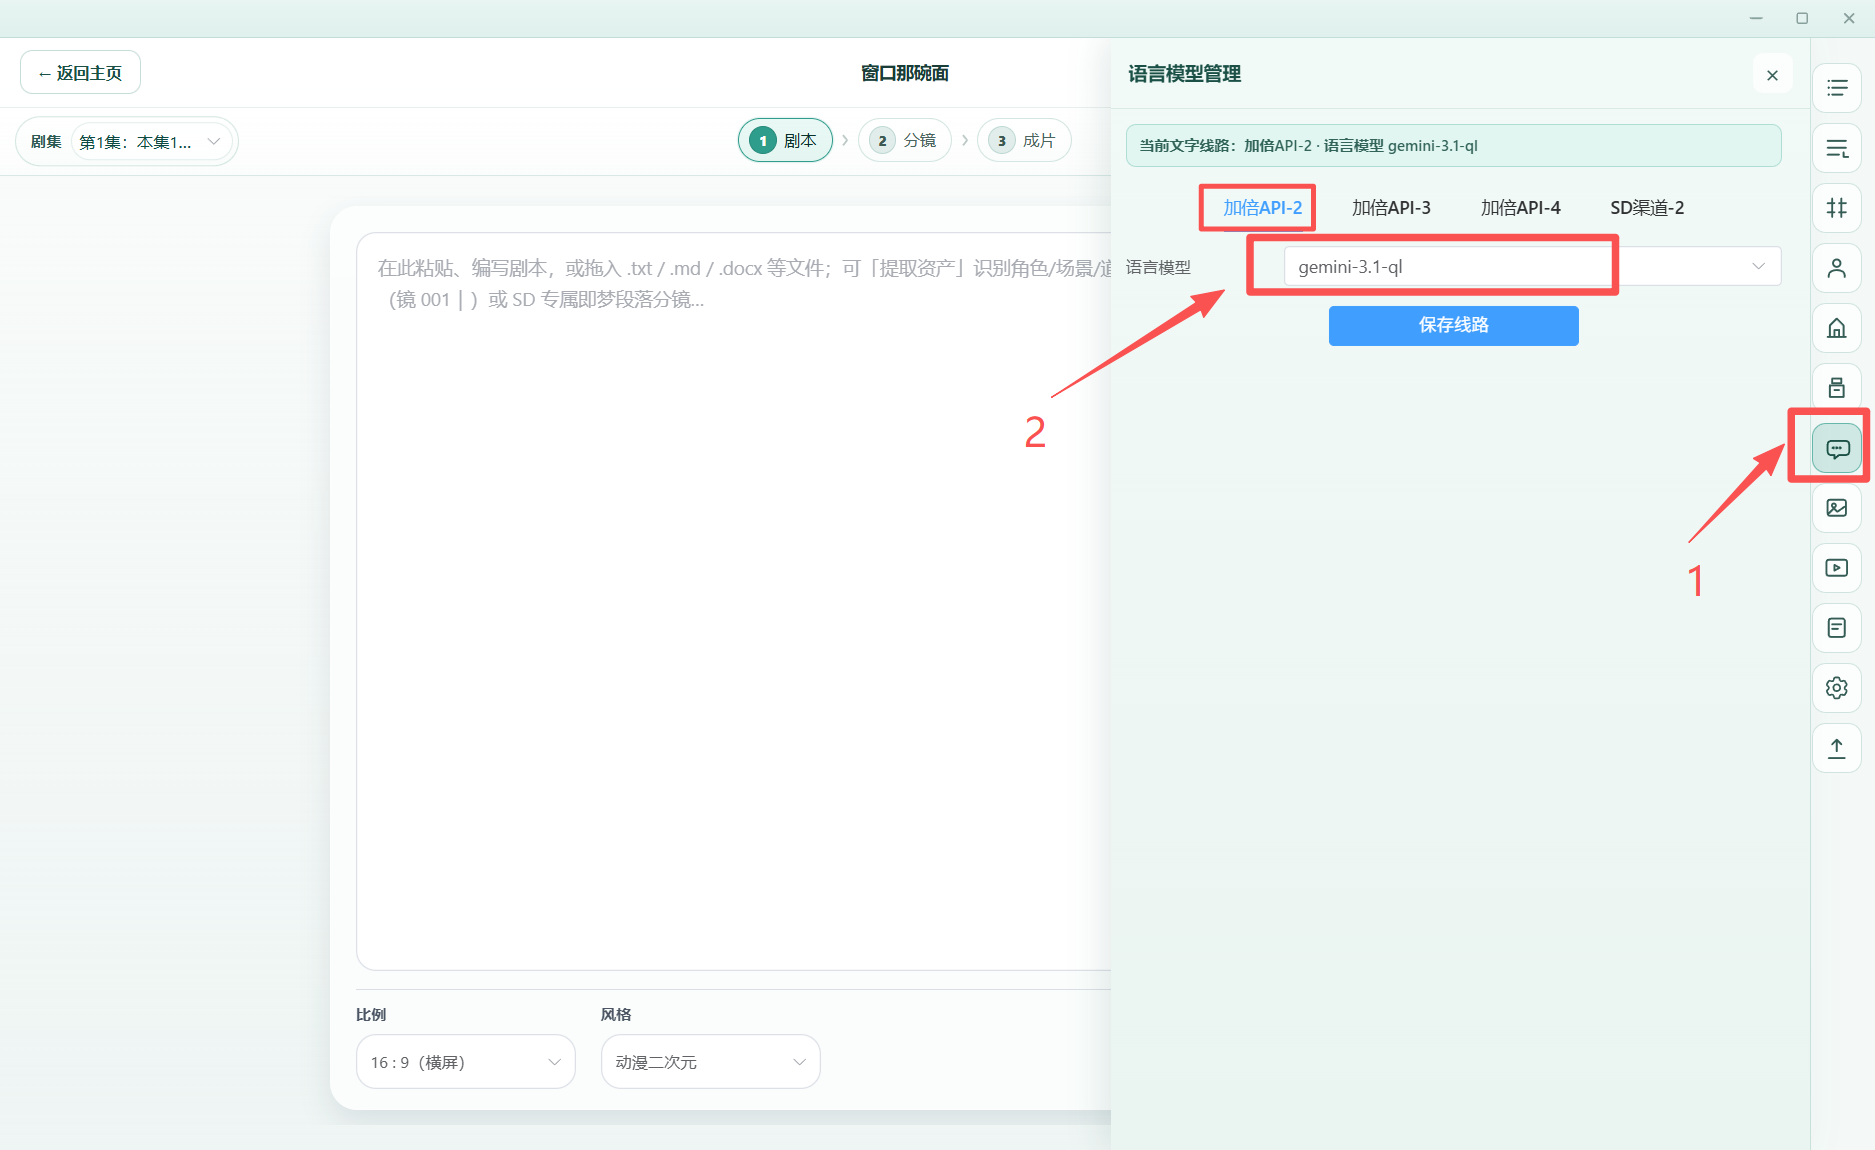Open the 剧集 episode selector dropdown

coord(151,142)
